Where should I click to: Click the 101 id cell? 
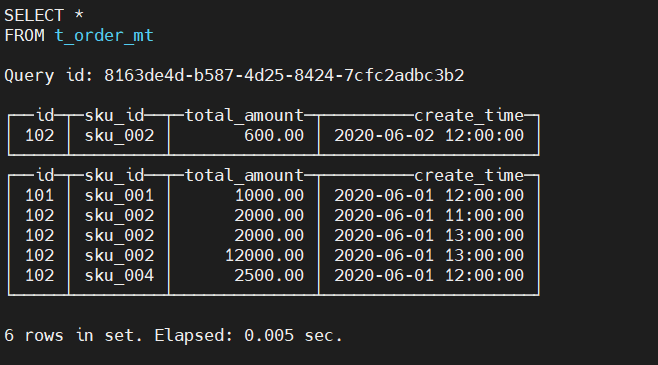[x=40, y=196]
